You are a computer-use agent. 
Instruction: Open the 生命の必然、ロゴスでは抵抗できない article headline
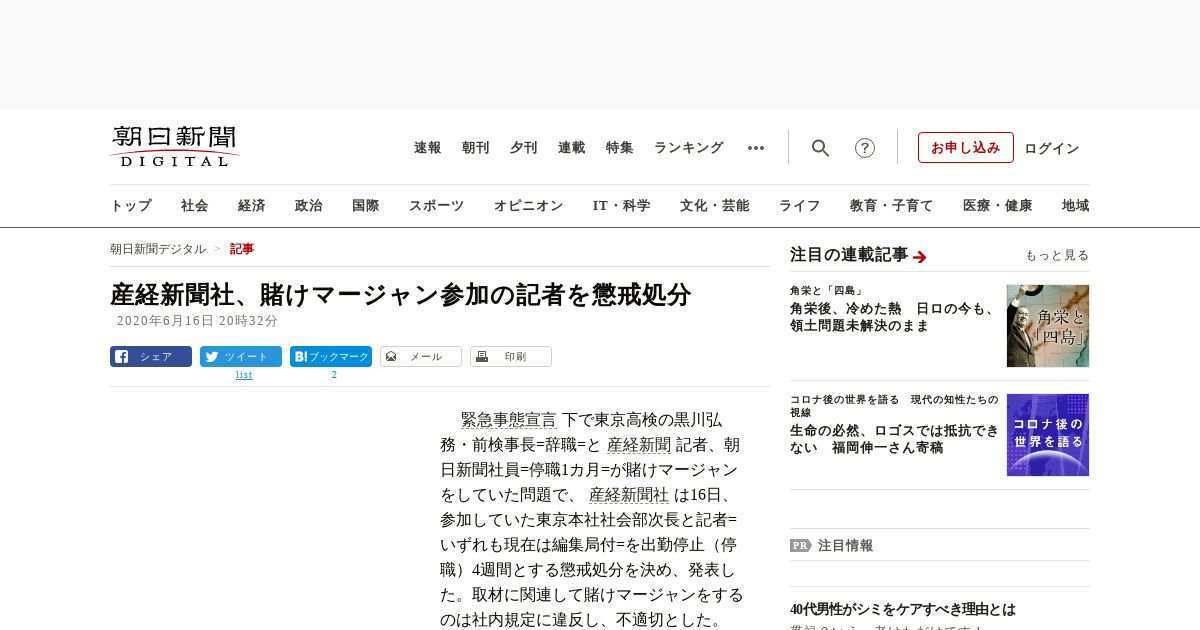tap(895, 439)
